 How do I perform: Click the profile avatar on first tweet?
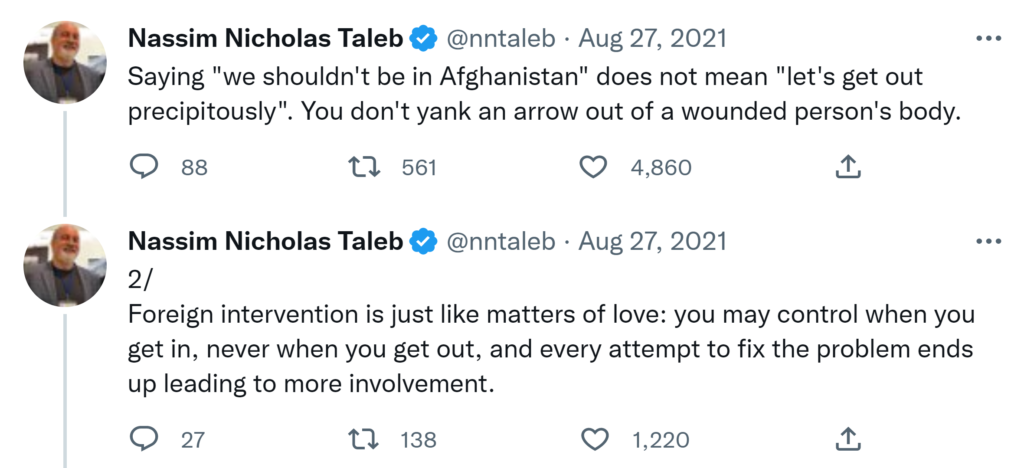pyautogui.click(x=65, y=62)
